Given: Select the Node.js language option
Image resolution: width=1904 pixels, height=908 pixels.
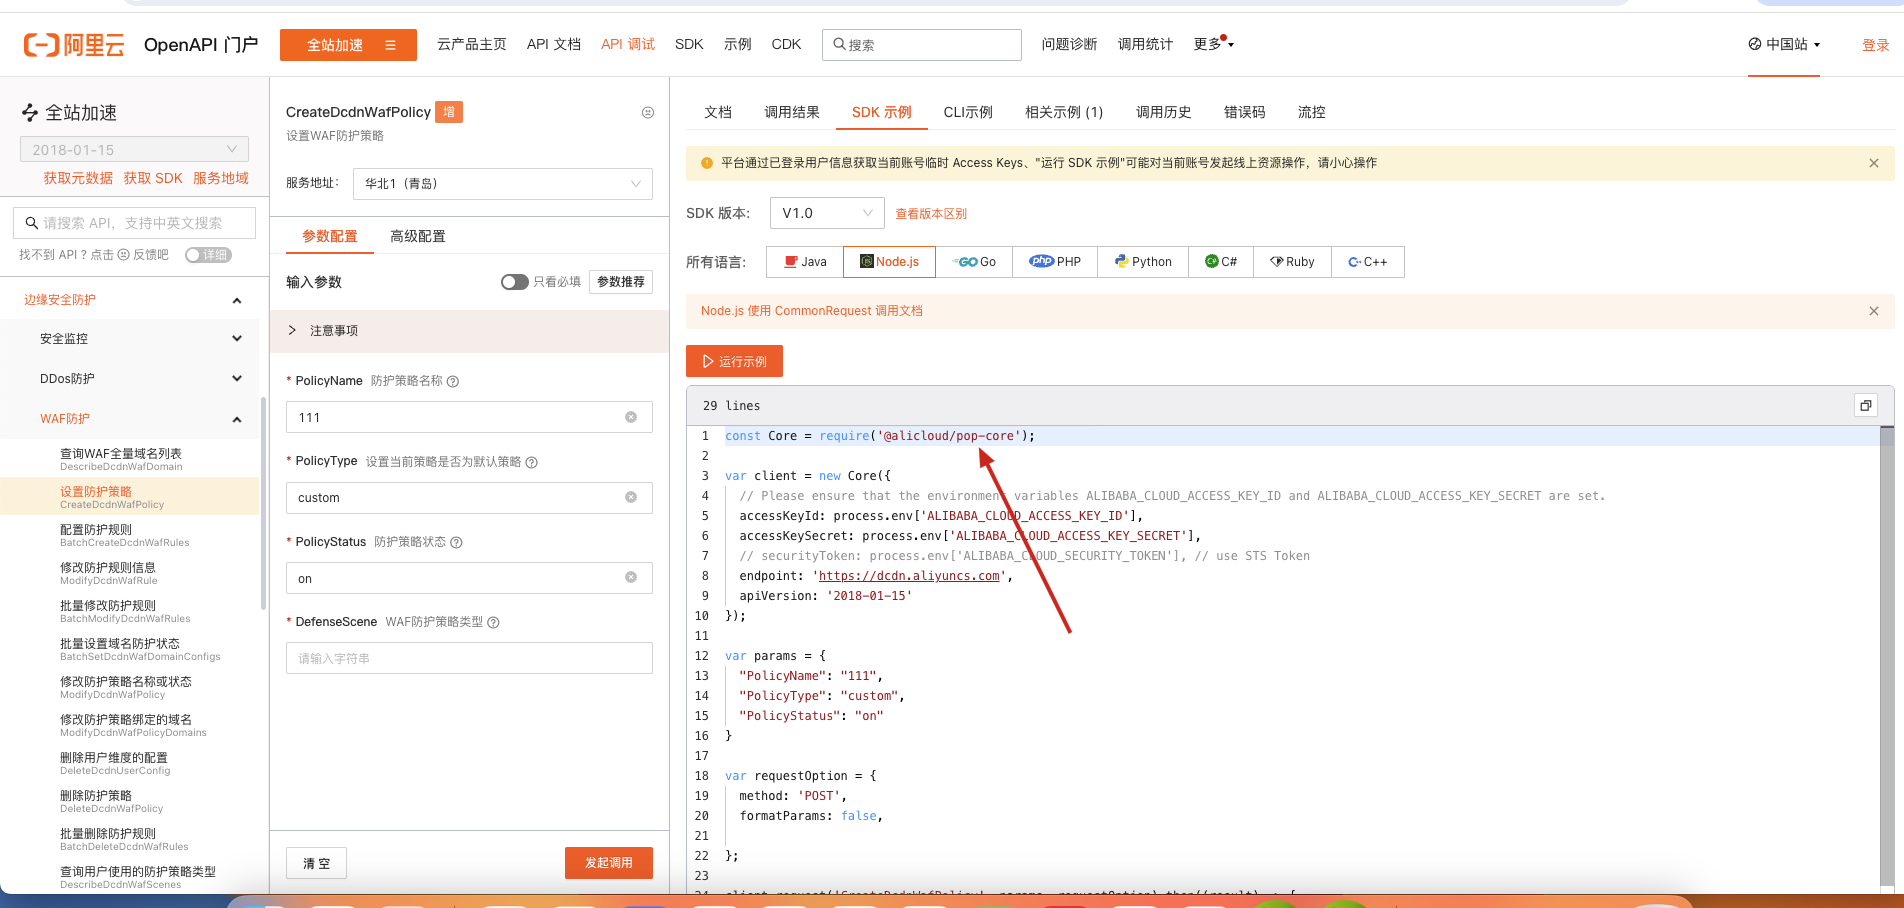Looking at the screenshot, I should [x=889, y=262].
